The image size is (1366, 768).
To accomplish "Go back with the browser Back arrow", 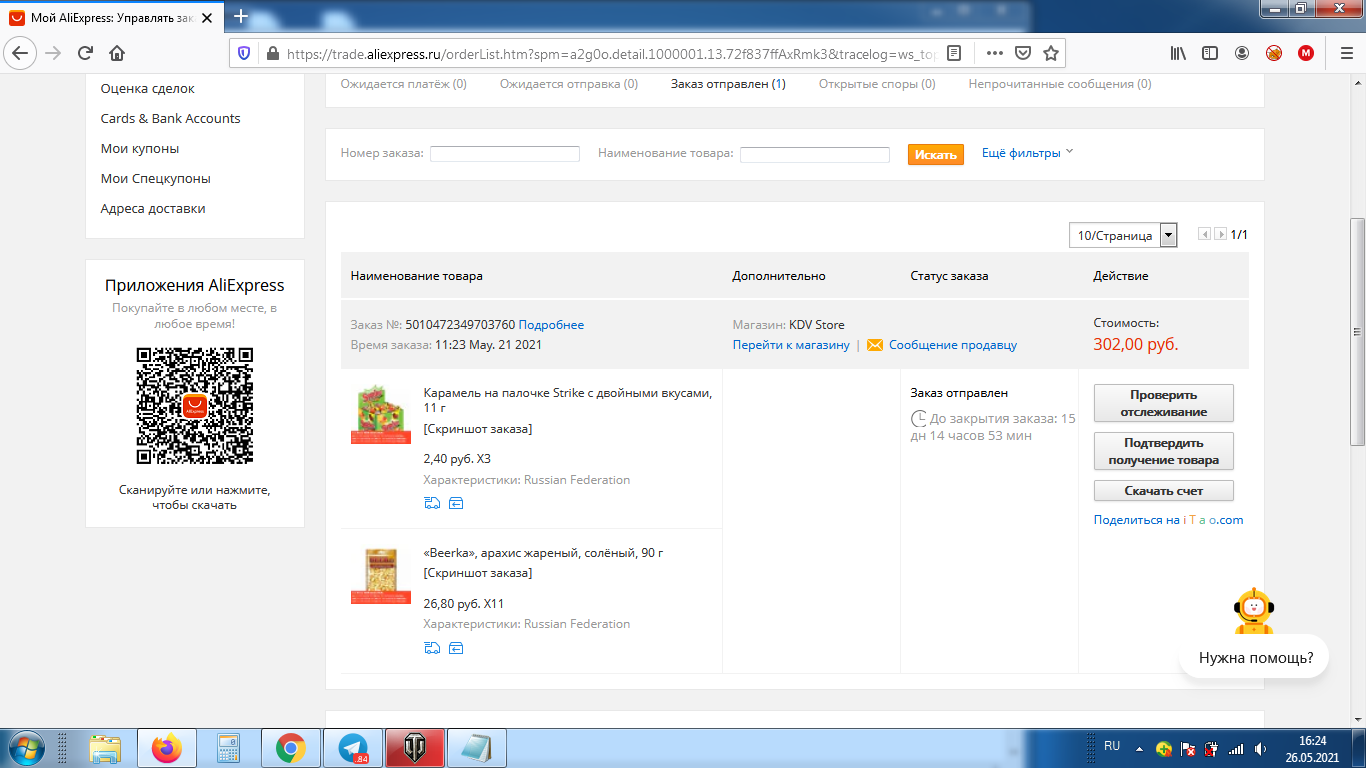I will point(22,53).
